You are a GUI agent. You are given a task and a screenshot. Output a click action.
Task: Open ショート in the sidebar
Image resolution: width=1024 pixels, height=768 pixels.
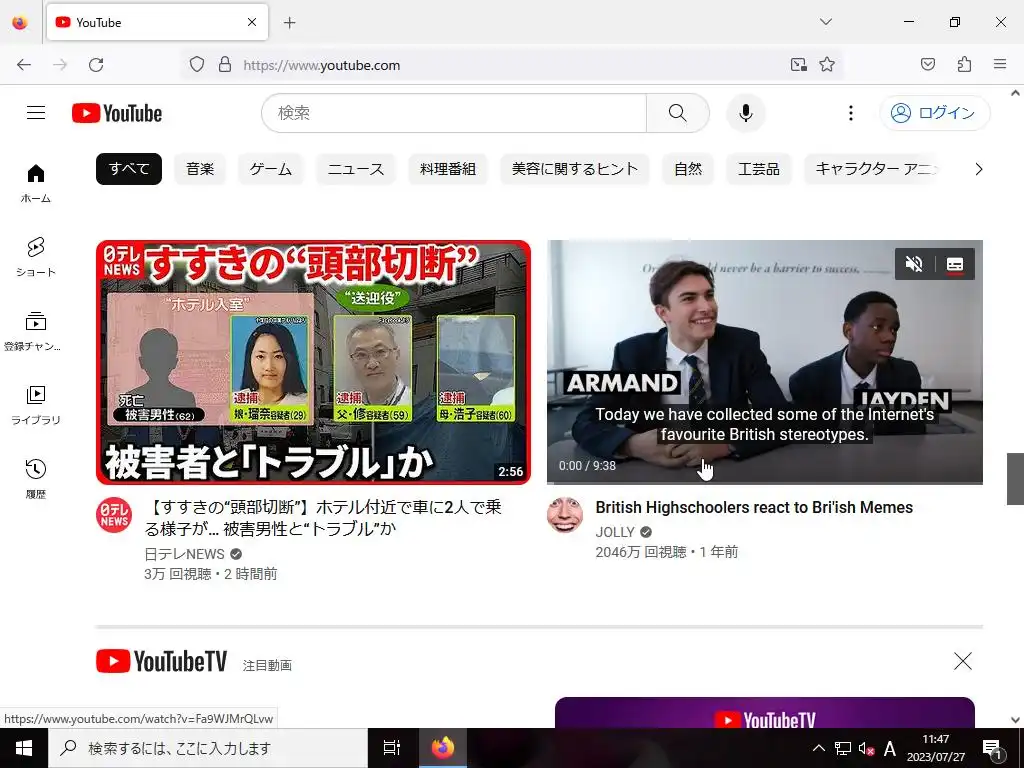(x=36, y=257)
